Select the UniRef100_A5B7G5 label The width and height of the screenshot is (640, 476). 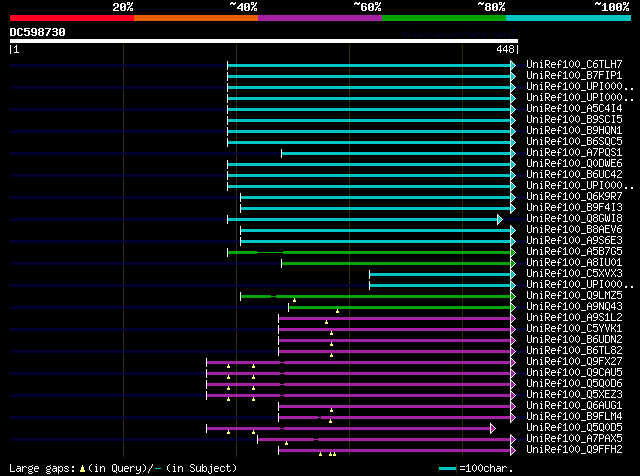pos(574,252)
